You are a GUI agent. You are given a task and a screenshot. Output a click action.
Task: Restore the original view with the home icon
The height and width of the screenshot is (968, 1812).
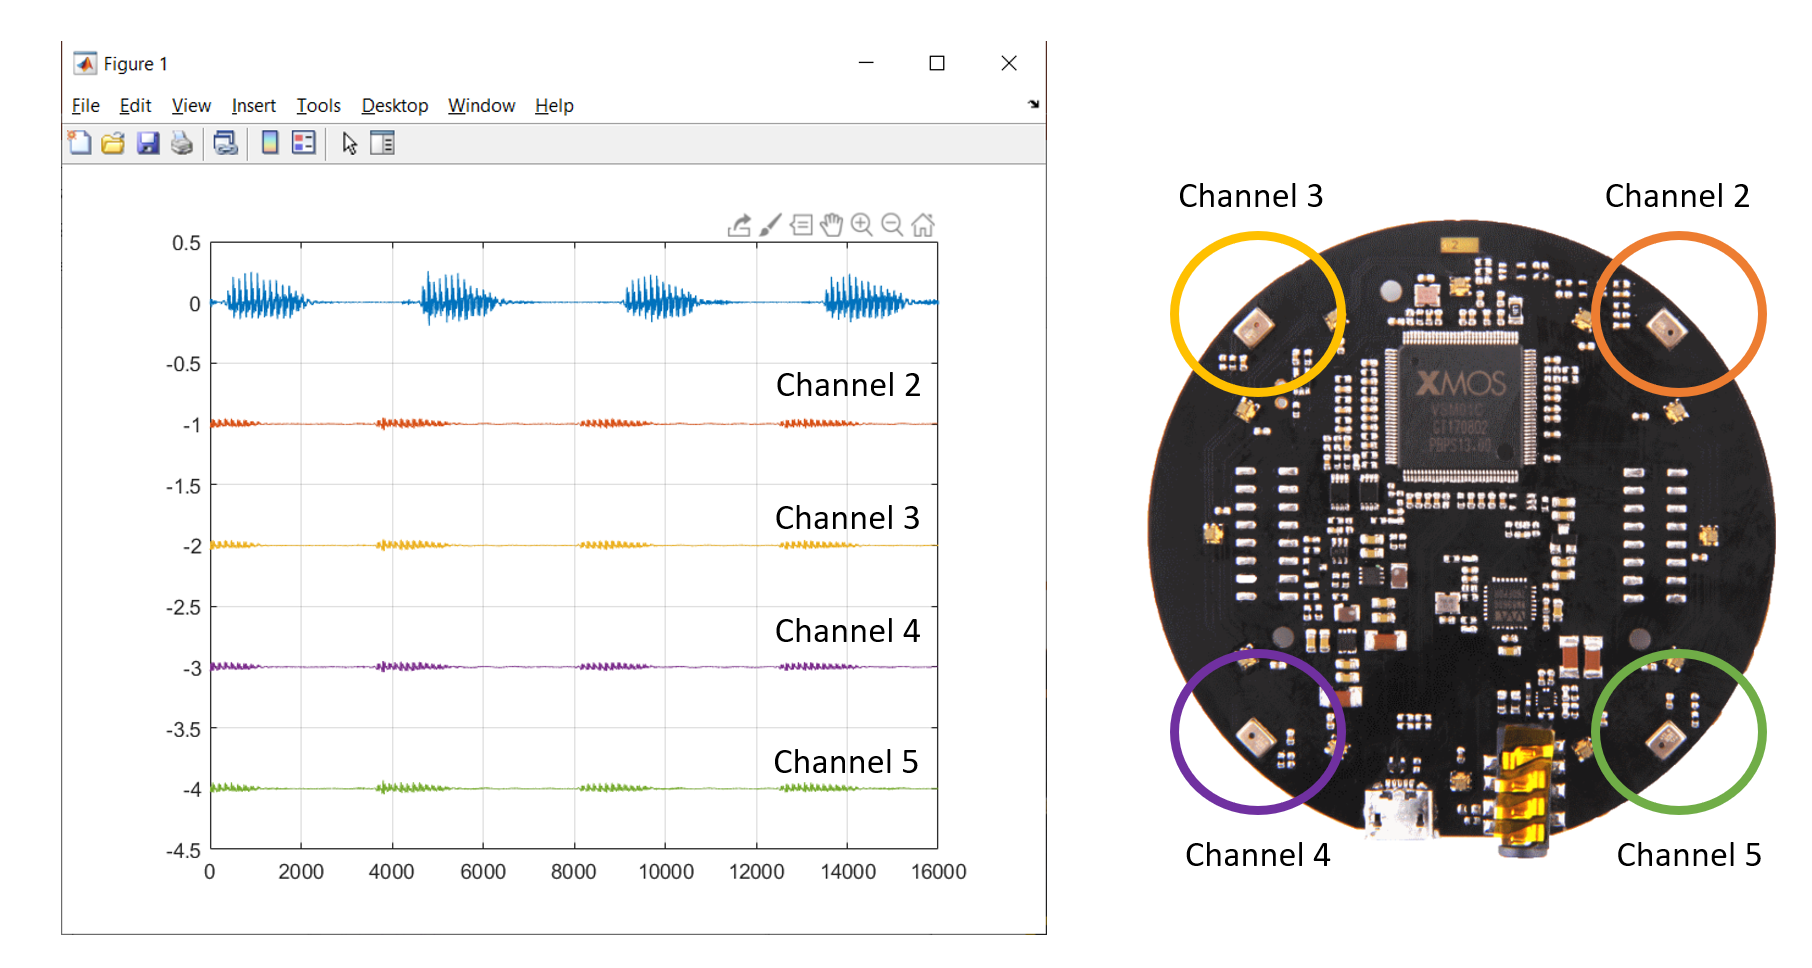click(x=922, y=225)
